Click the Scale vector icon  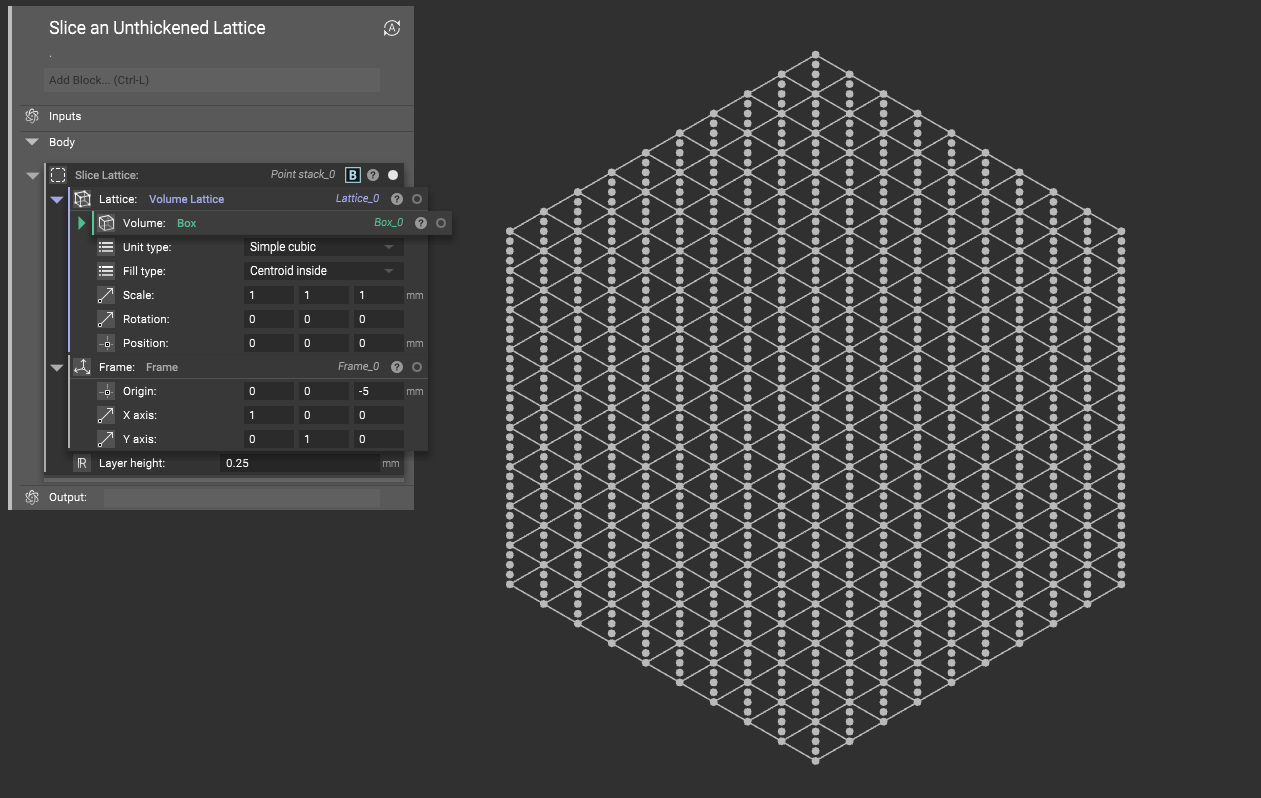click(x=106, y=295)
